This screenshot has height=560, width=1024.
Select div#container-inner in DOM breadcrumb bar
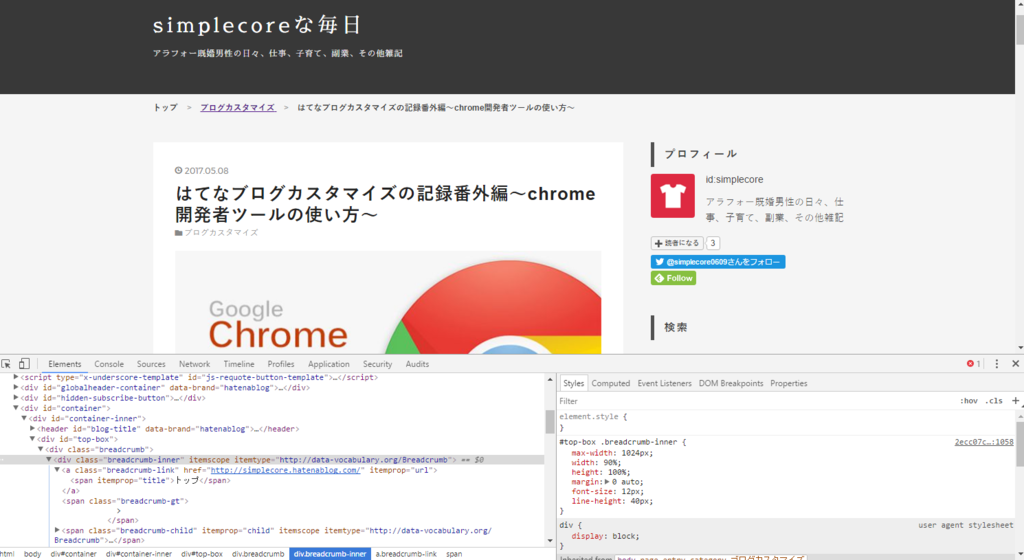[x=138, y=553]
